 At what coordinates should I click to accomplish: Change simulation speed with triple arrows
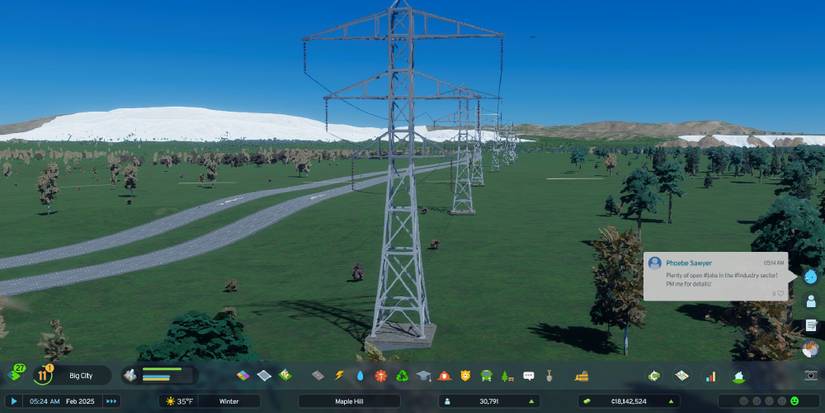point(111,401)
